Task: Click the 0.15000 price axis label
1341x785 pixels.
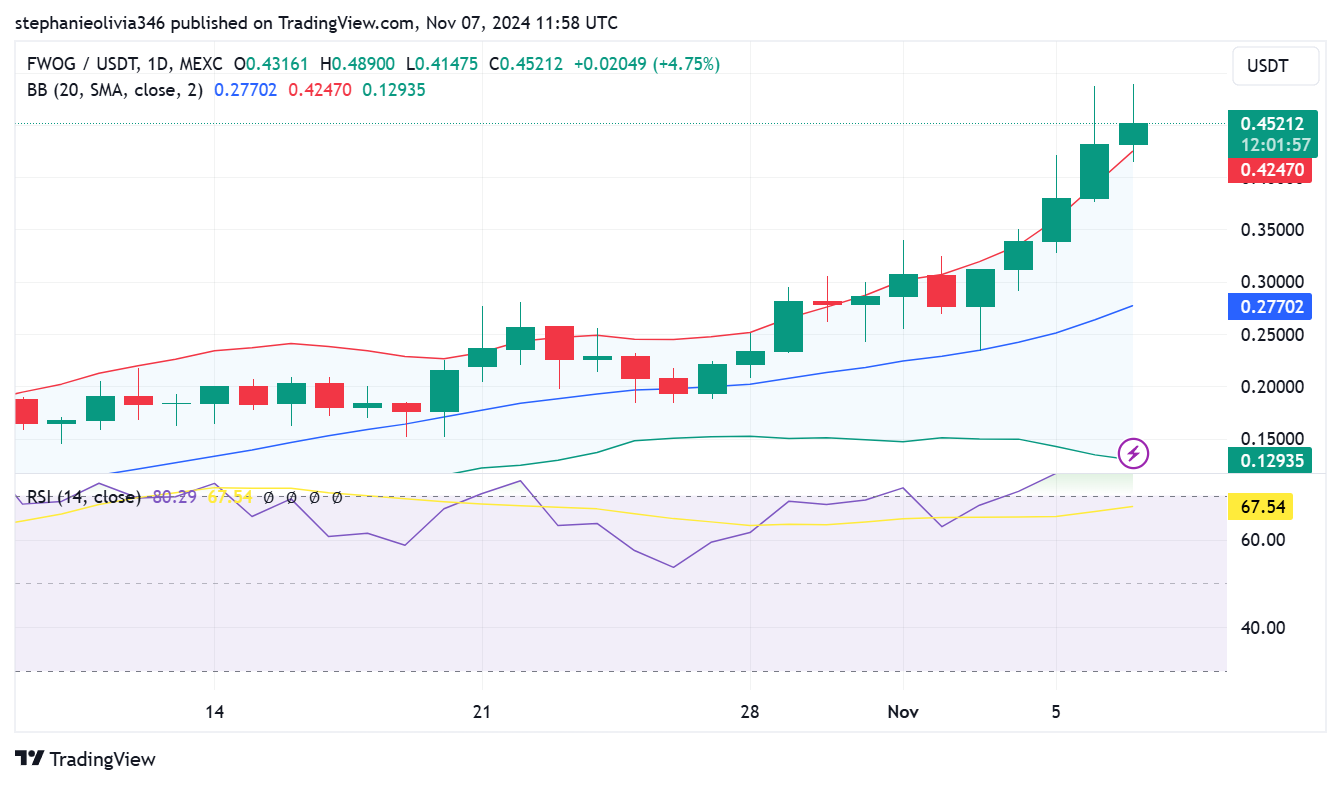Action: (1272, 439)
